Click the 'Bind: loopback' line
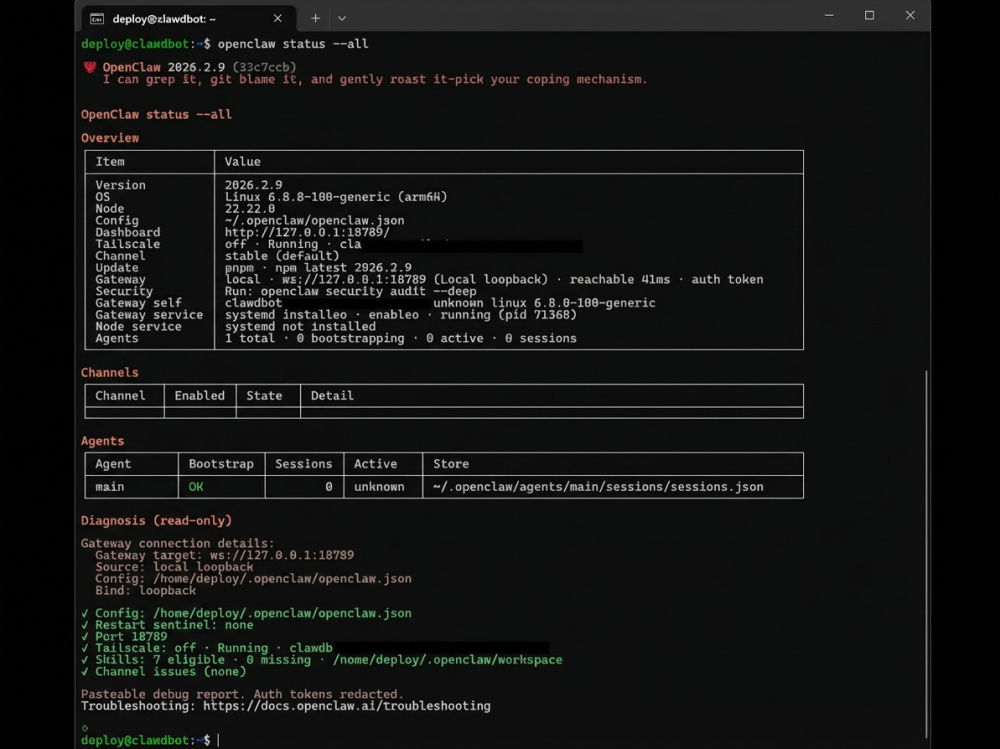 (145, 590)
